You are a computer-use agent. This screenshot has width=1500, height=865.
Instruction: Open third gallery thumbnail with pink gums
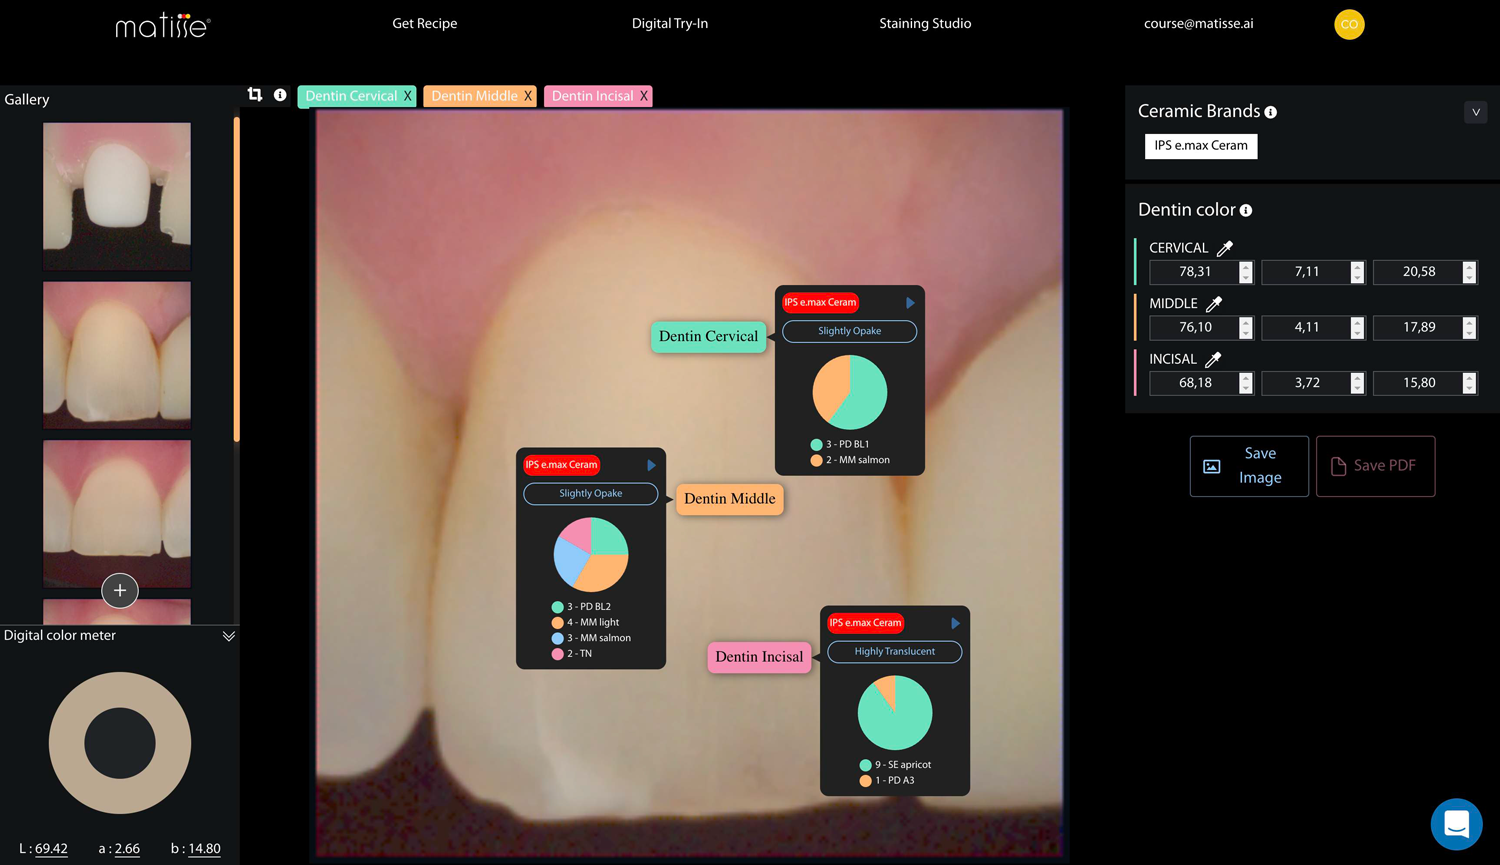[117, 513]
